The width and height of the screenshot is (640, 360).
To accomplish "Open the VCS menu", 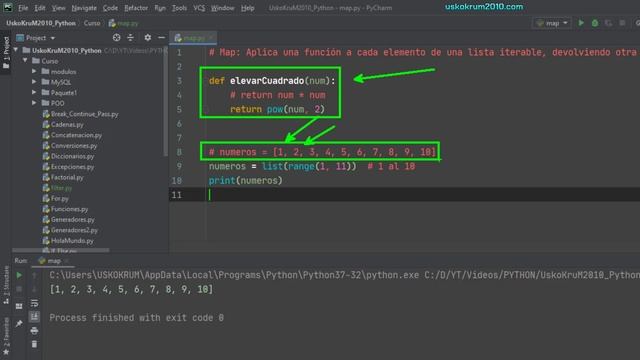I will [199, 8].
